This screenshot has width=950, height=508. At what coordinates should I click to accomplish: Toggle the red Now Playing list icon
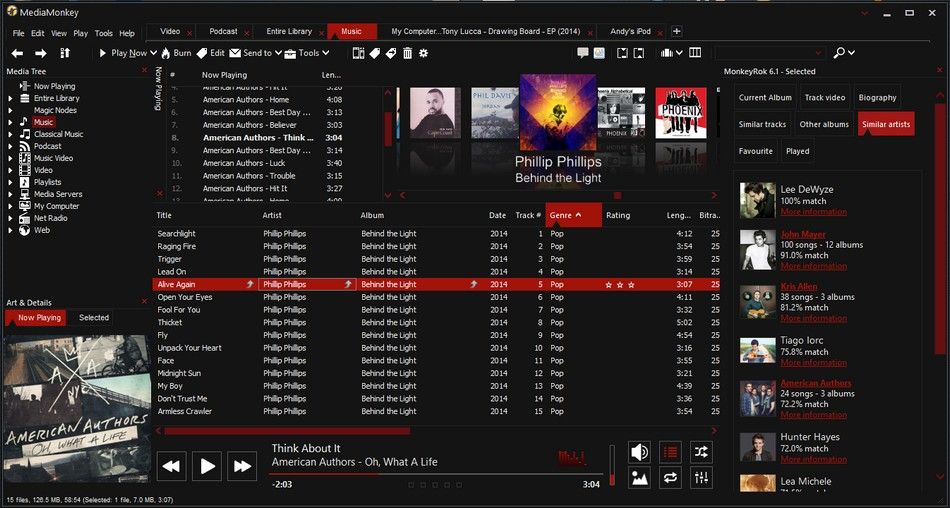pyautogui.click(x=670, y=452)
